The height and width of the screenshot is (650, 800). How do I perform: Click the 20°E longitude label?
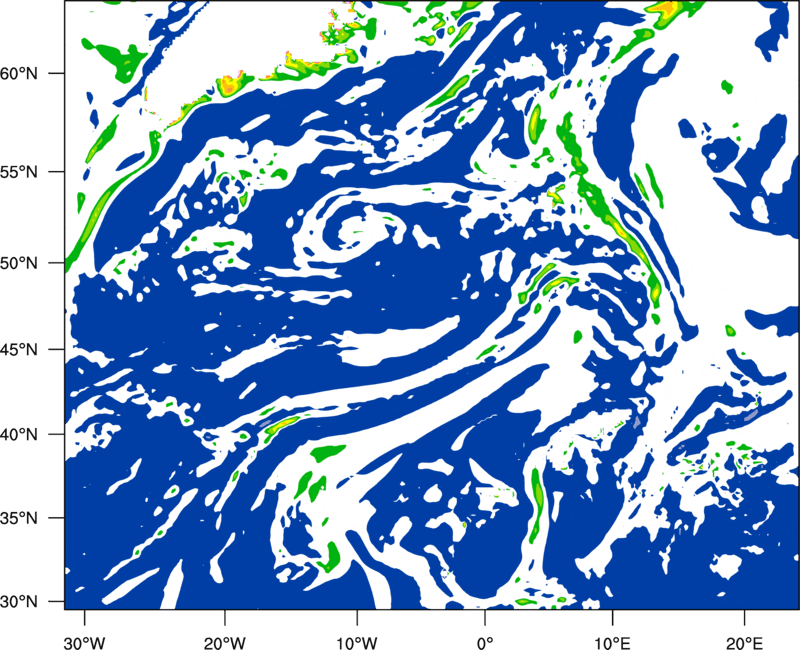[744, 643]
